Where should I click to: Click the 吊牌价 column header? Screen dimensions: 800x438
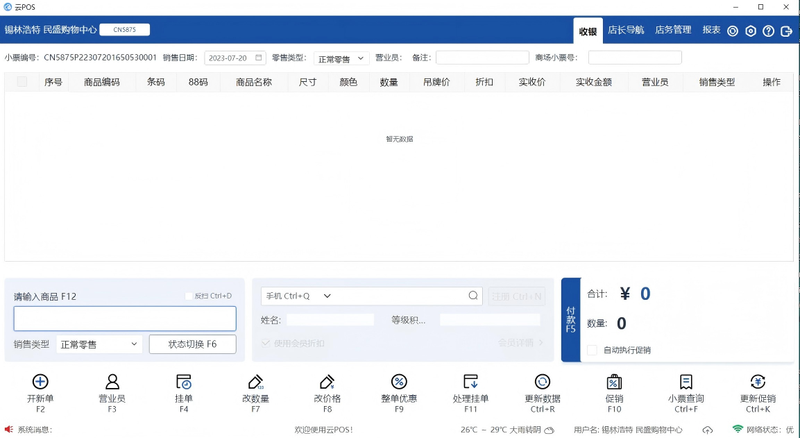pyautogui.click(x=437, y=82)
